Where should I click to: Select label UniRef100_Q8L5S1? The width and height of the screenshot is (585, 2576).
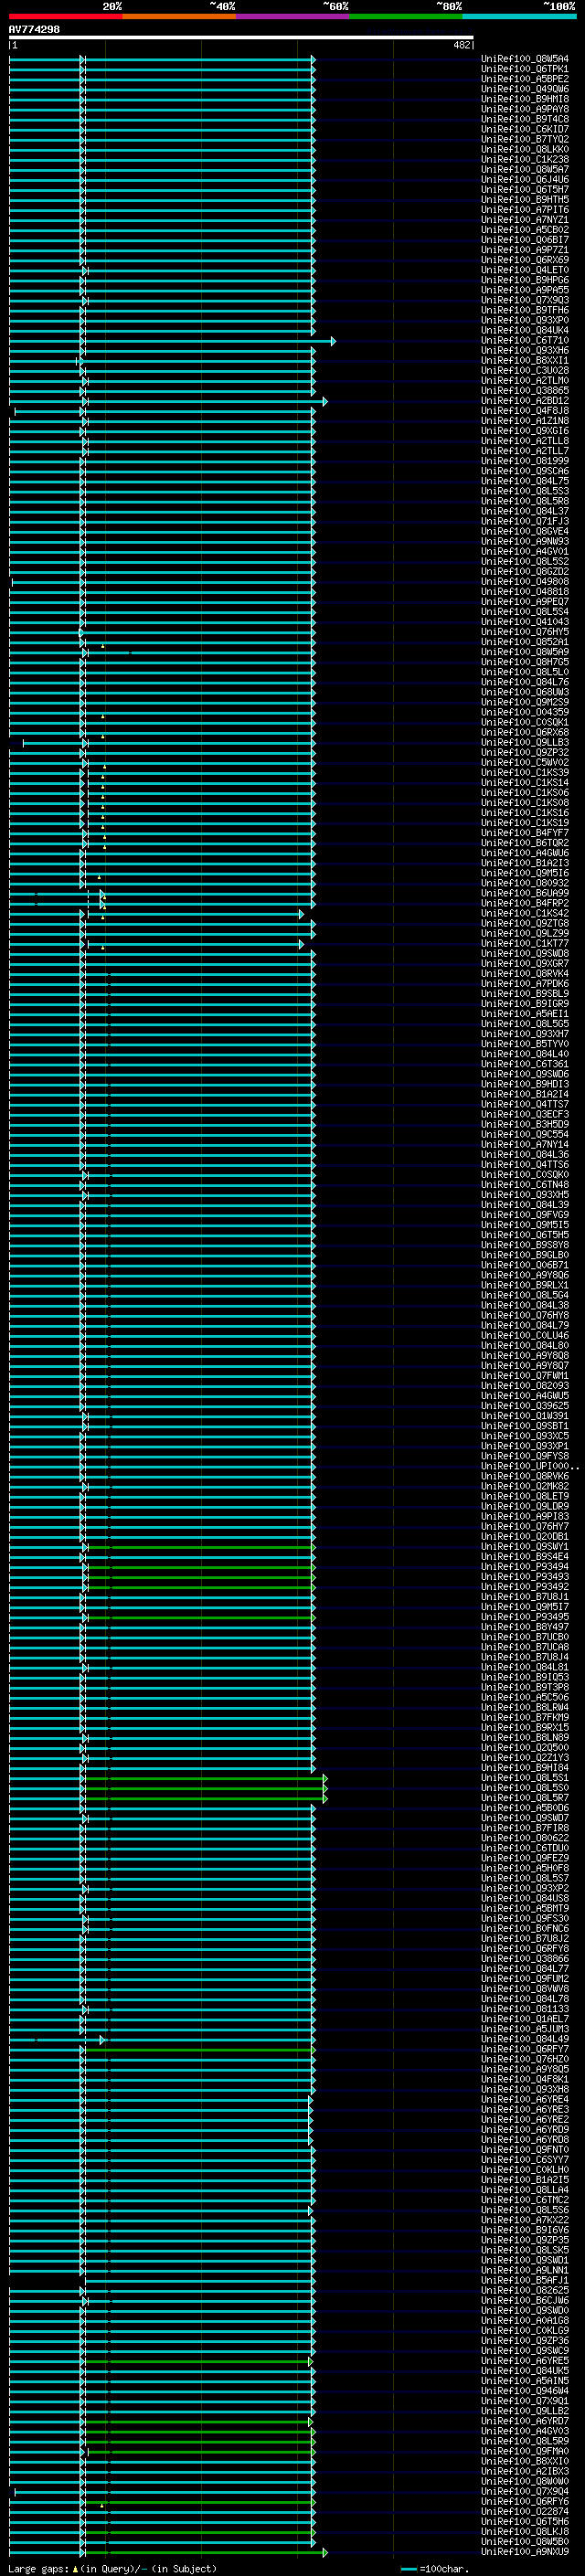click(525, 1778)
